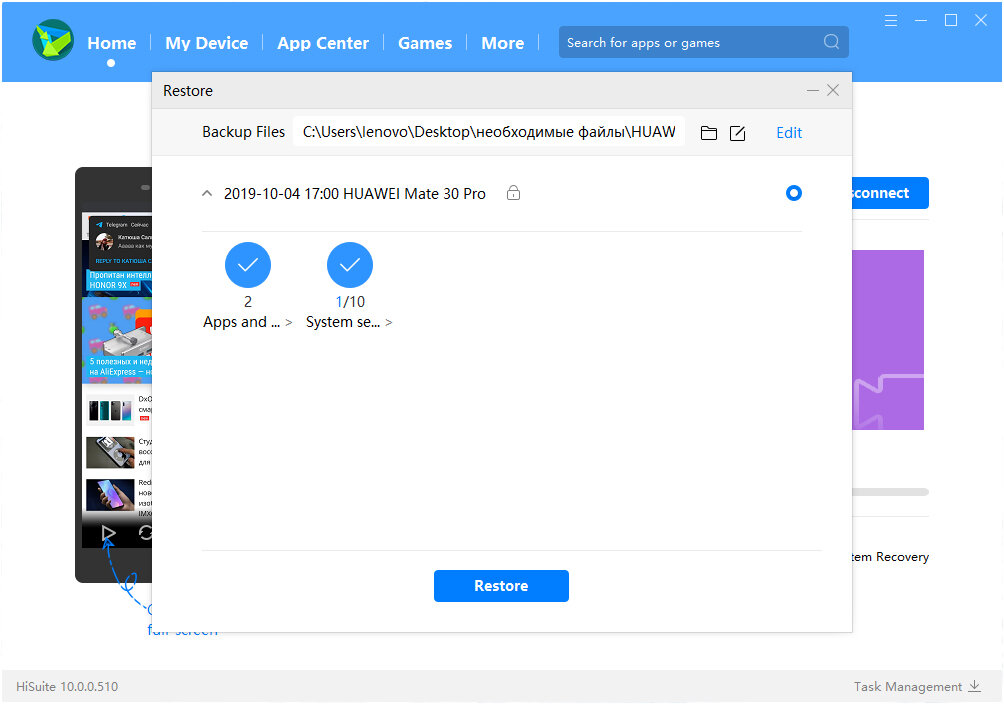Click the HiSuite bird logo
Viewport: 1004px width, 704px height.
click(53, 40)
